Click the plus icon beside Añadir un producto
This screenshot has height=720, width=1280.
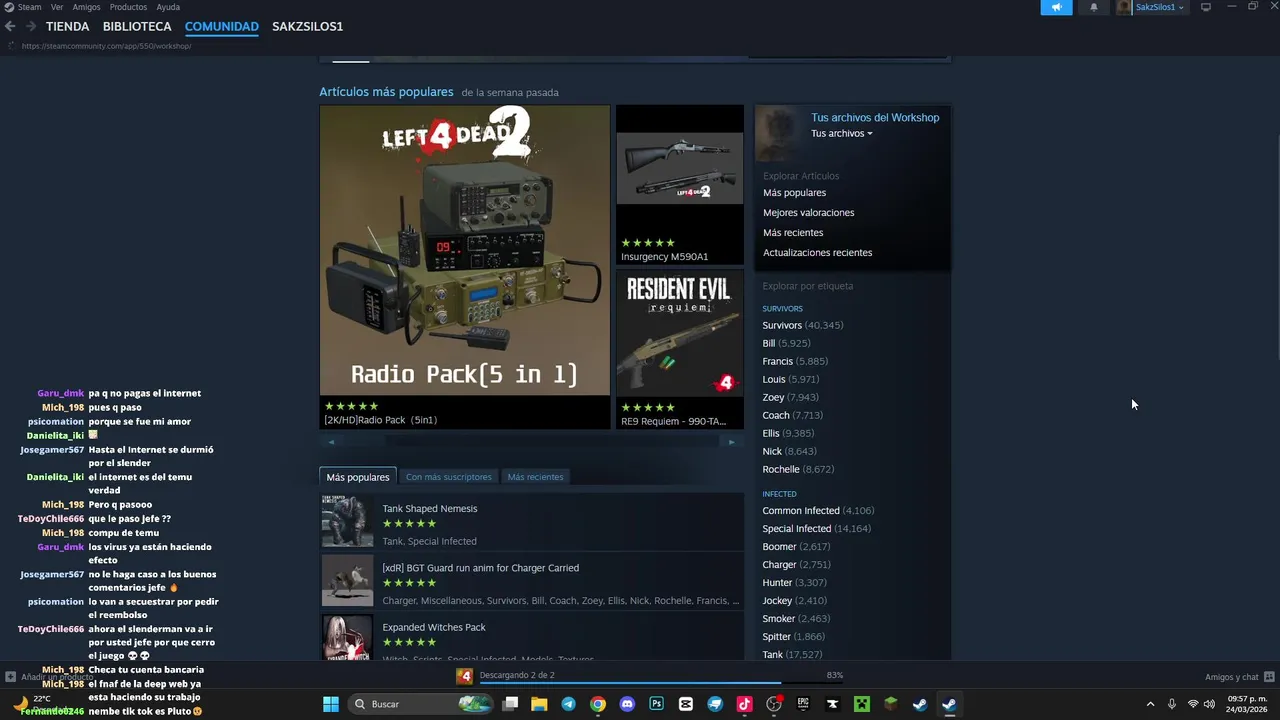[x=10, y=677]
